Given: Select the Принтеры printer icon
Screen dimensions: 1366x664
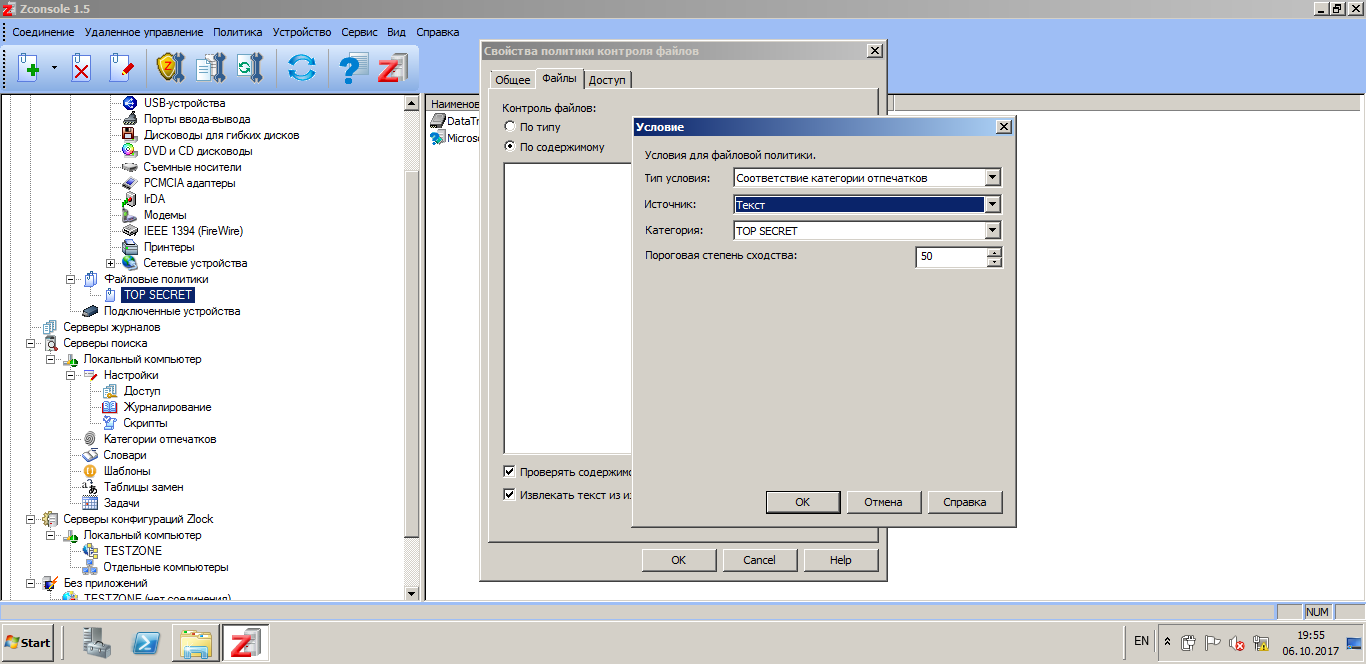Looking at the screenshot, I should pos(129,247).
